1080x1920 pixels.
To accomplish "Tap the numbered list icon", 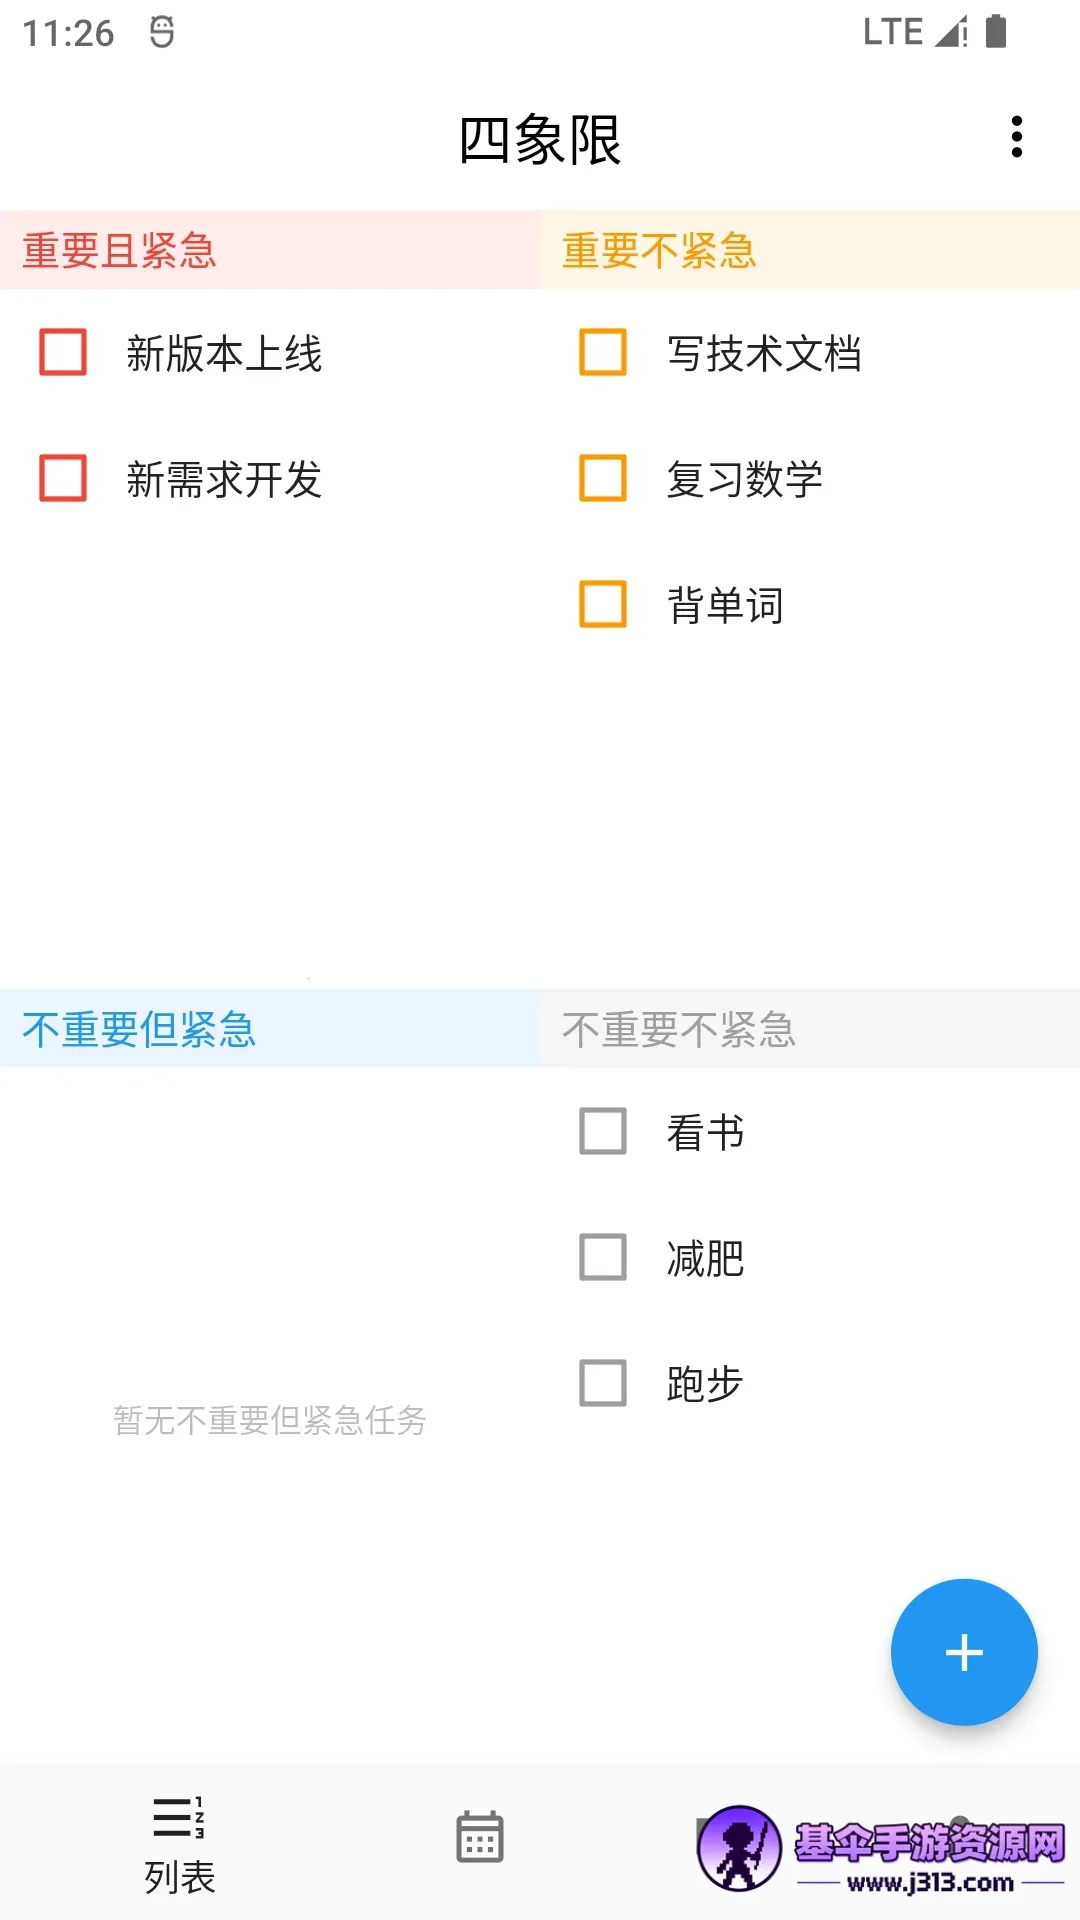I will (179, 1817).
